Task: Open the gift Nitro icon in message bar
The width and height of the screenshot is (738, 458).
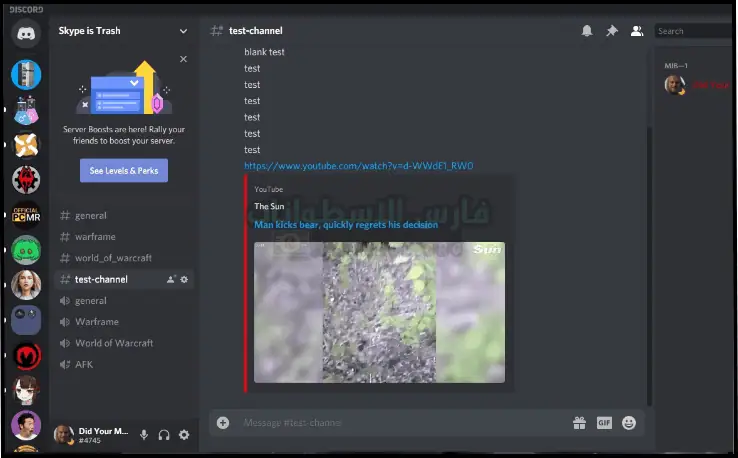Action: point(579,423)
